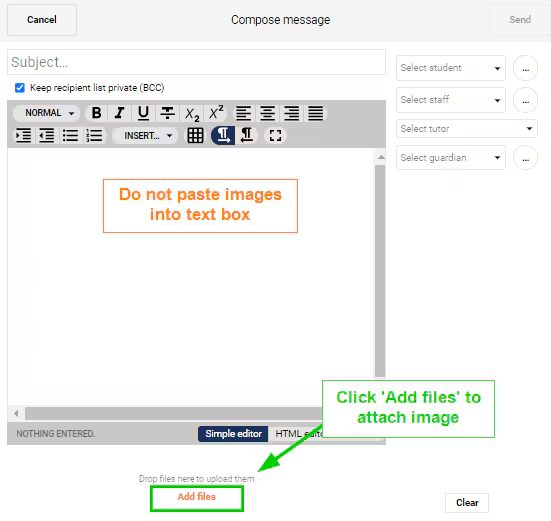Viewport: 551px width, 521px height.
Task: Select the superscript icon
Action: click(216, 113)
